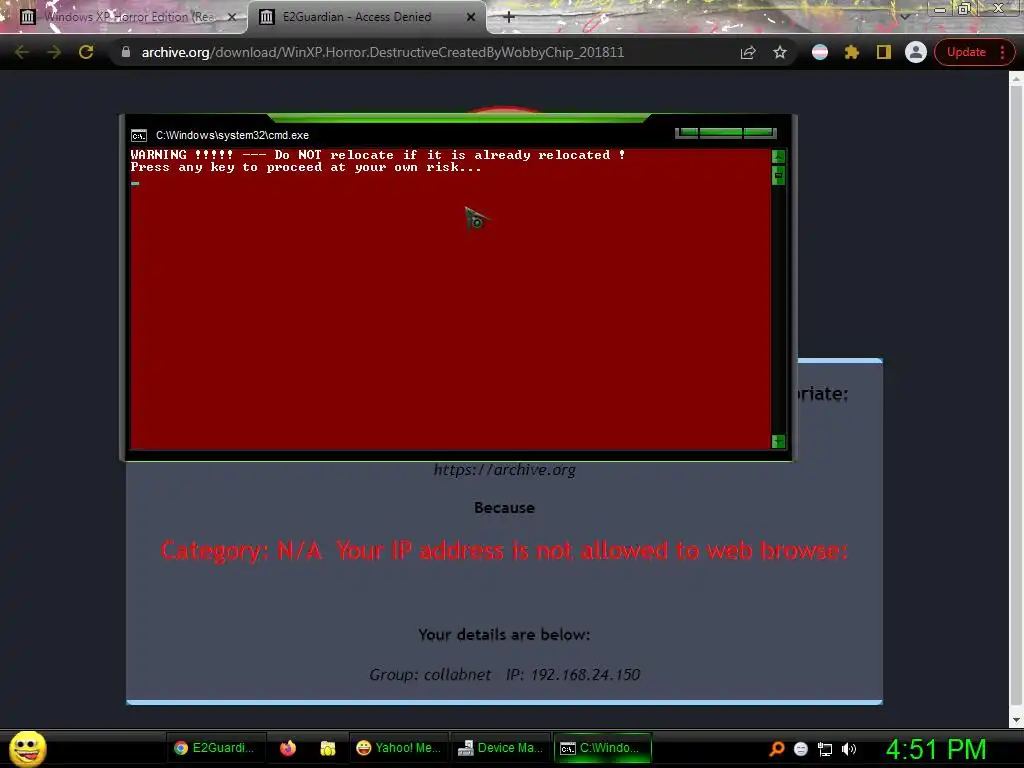The image size is (1024, 768).
Task: Switch to C:\Windows cmd taskbar button
Action: pyautogui.click(x=603, y=748)
